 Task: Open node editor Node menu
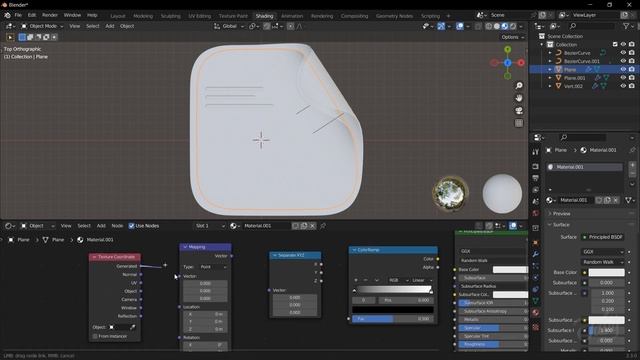pyautogui.click(x=117, y=226)
